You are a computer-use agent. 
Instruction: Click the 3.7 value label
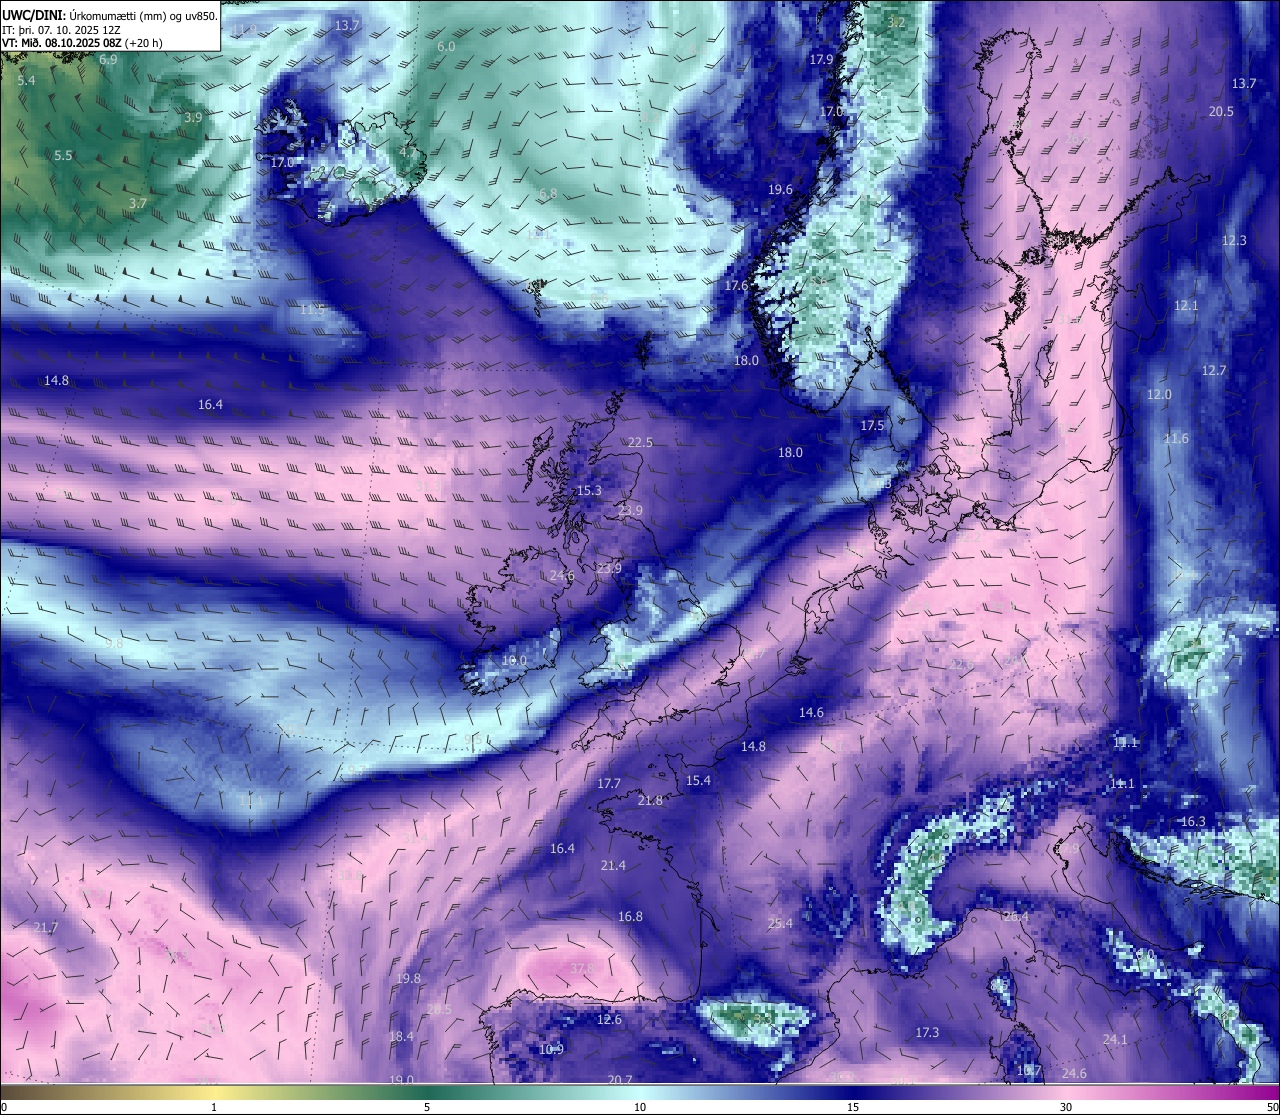pyautogui.click(x=137, y=204)
